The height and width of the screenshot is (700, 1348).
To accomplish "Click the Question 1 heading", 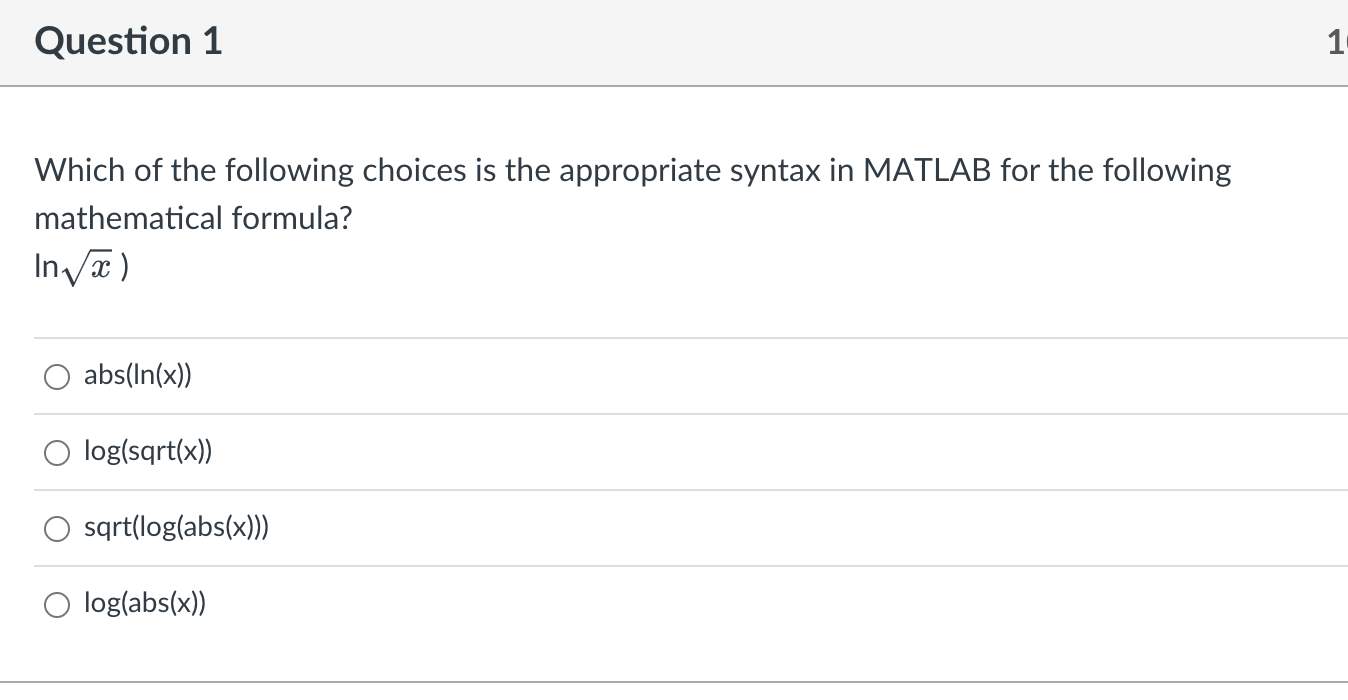I will [x=128, y=42].
